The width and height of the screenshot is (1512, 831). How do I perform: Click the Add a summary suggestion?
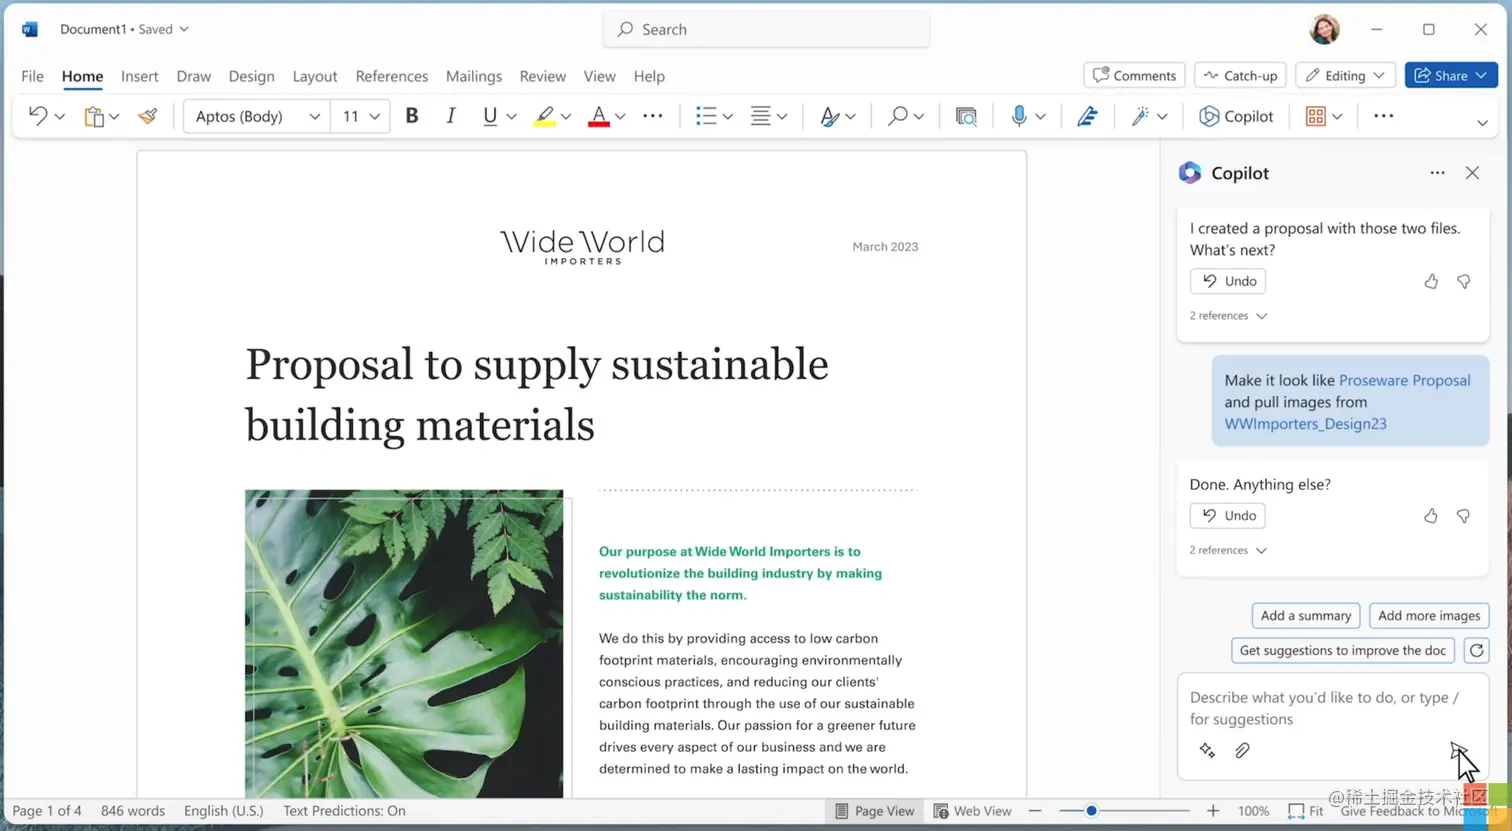point(1306,616)
